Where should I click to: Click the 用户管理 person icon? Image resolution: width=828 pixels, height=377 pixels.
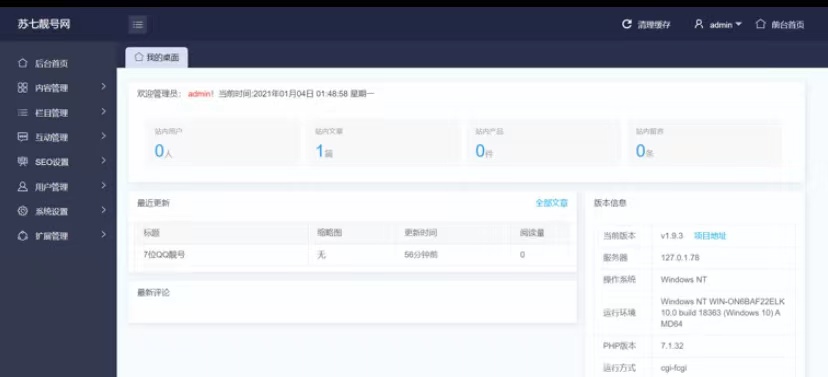(x=22, y=186)
